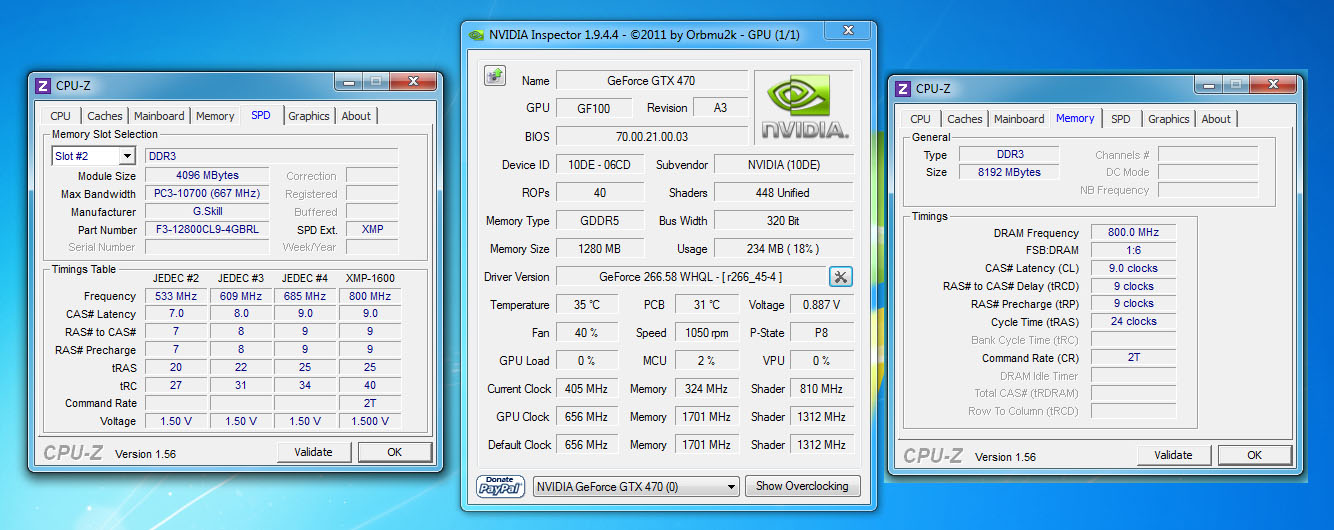The width and height of the screenshot is (1334, 530).
Task: Open Graphics tab in left CPU-Z
Action: click(309, 116)
